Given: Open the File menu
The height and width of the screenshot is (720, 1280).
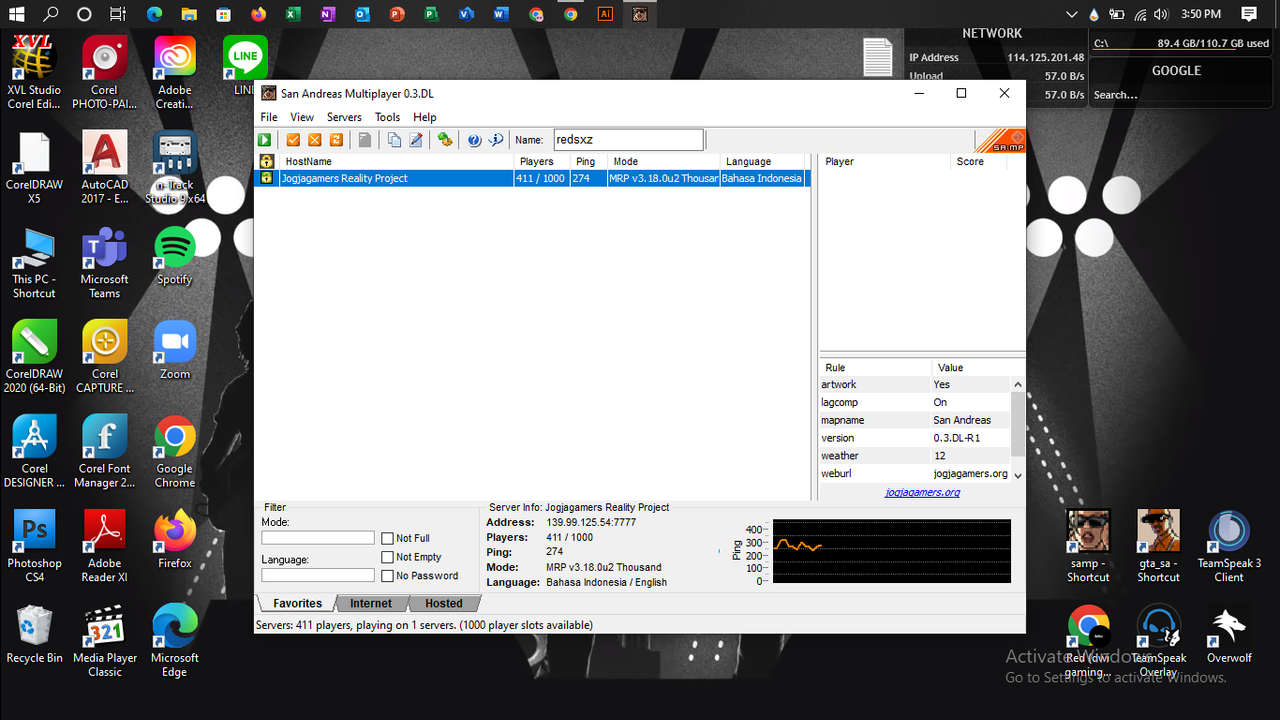Looking at the screenshot, I should [269, 117].
